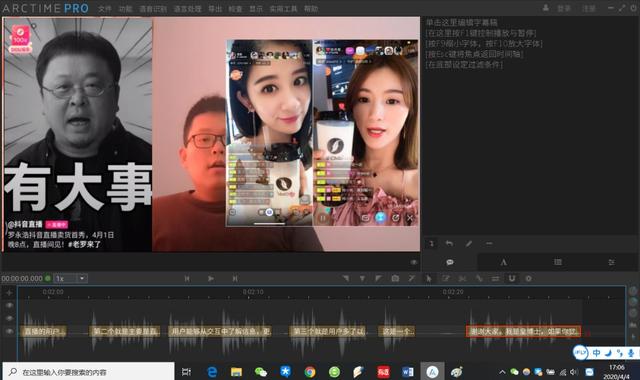Play the video from the transport controls
The image size is (640, 380).
[x=211, y=278]
